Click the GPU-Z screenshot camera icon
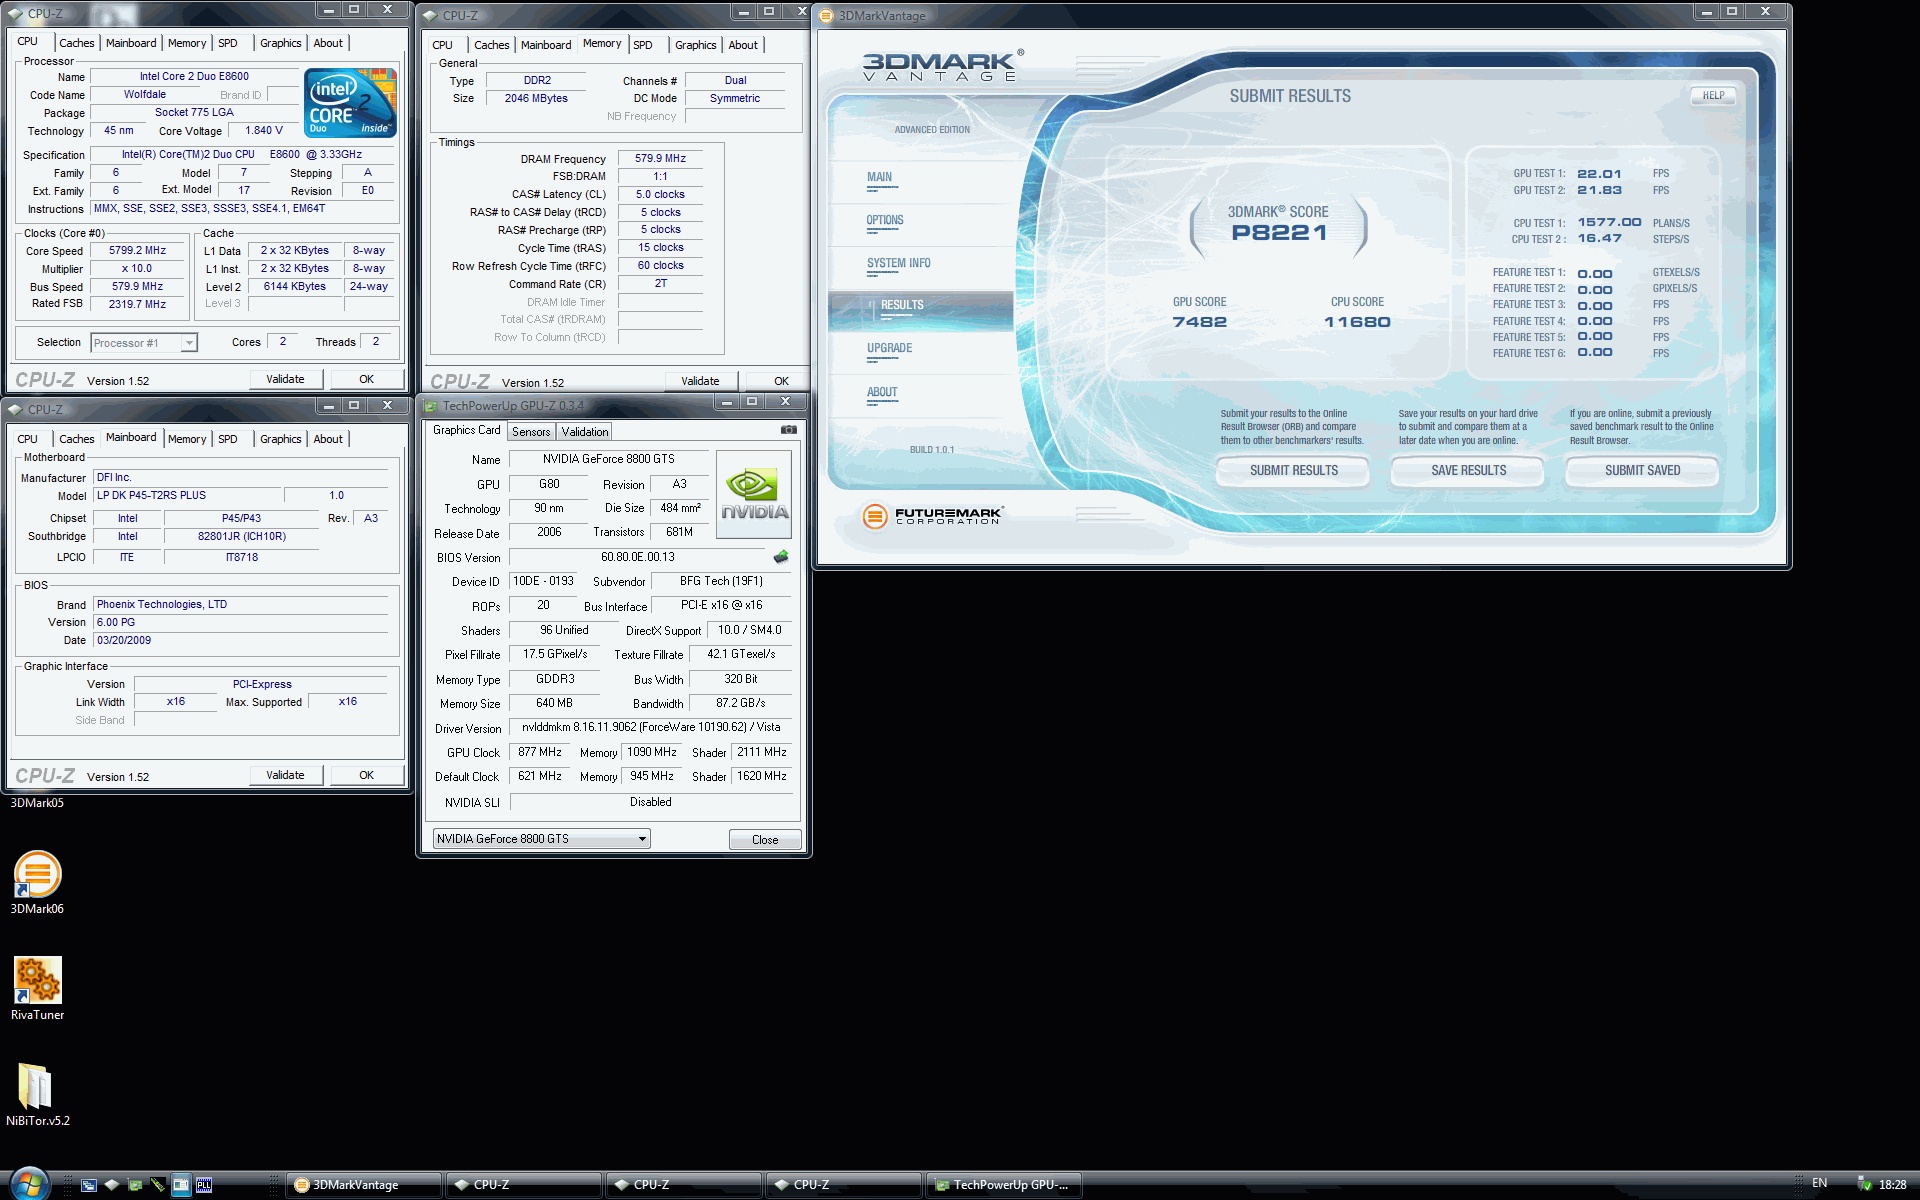Viewport: 1920px width, 1200px height. click(789, 430)
